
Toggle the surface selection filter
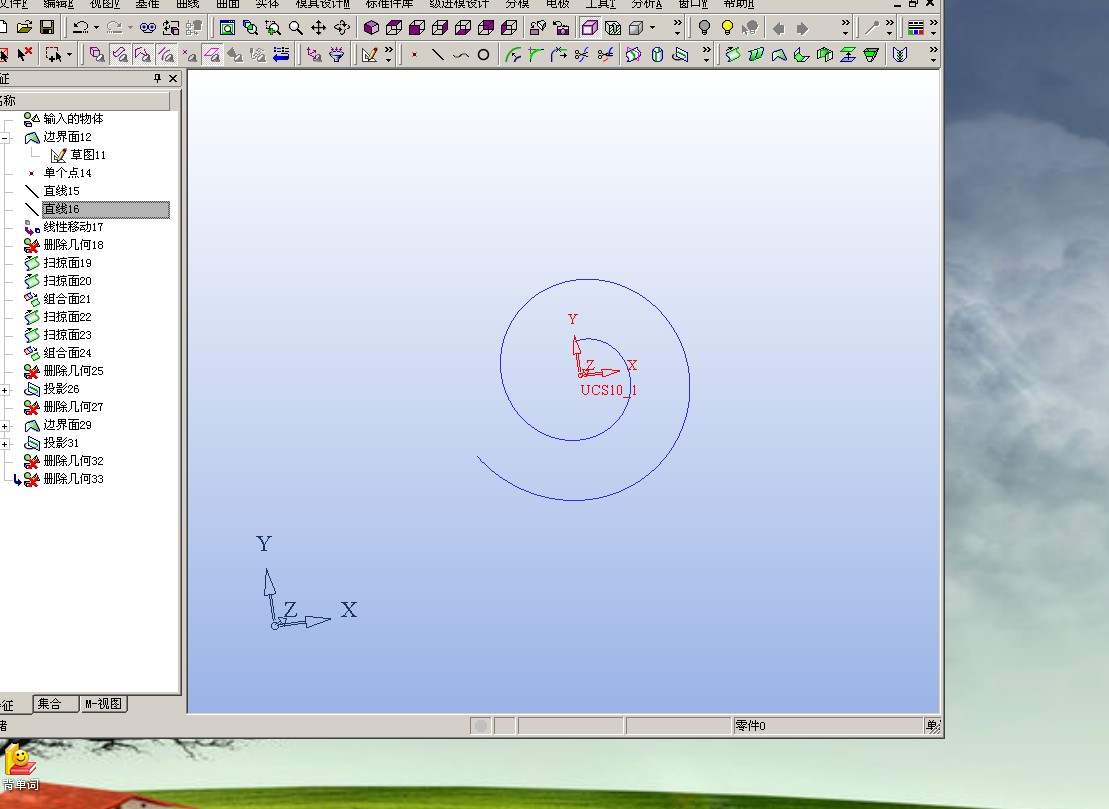pyautogui.click(x=120, y=54)
